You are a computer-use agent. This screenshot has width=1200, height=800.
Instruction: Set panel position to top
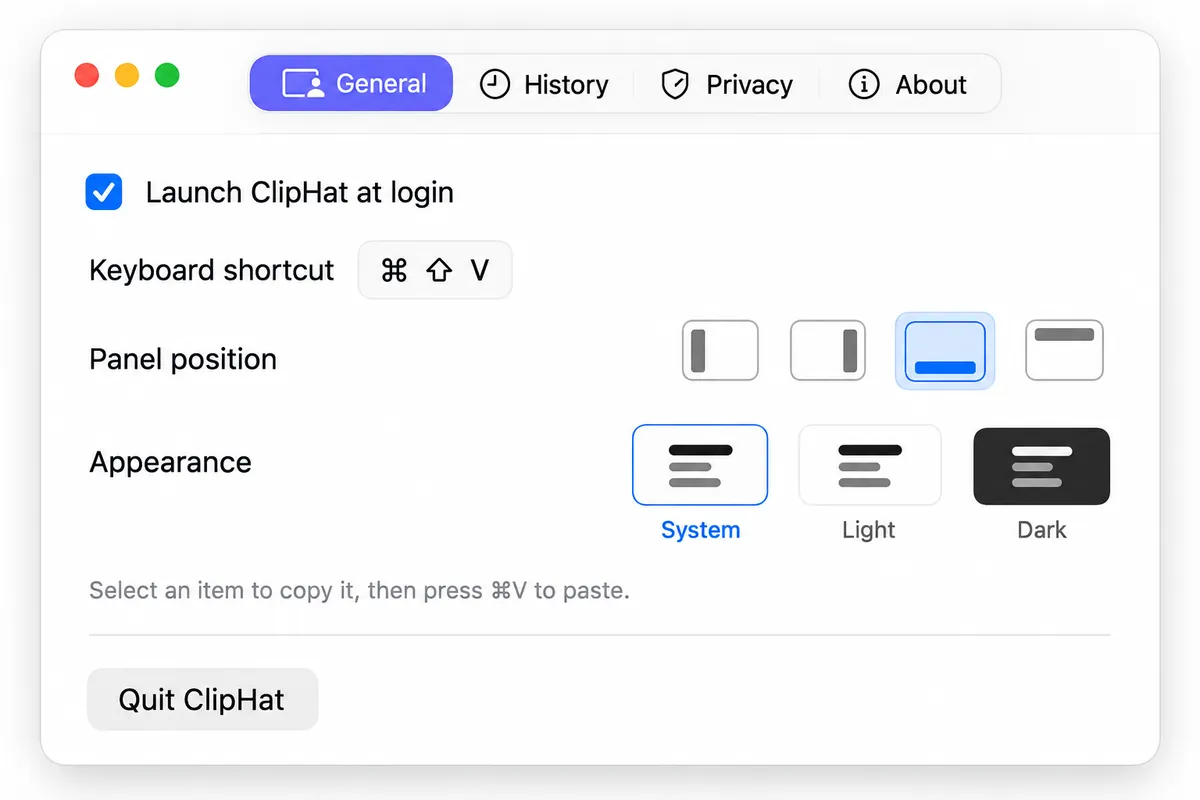point(1065,350)
